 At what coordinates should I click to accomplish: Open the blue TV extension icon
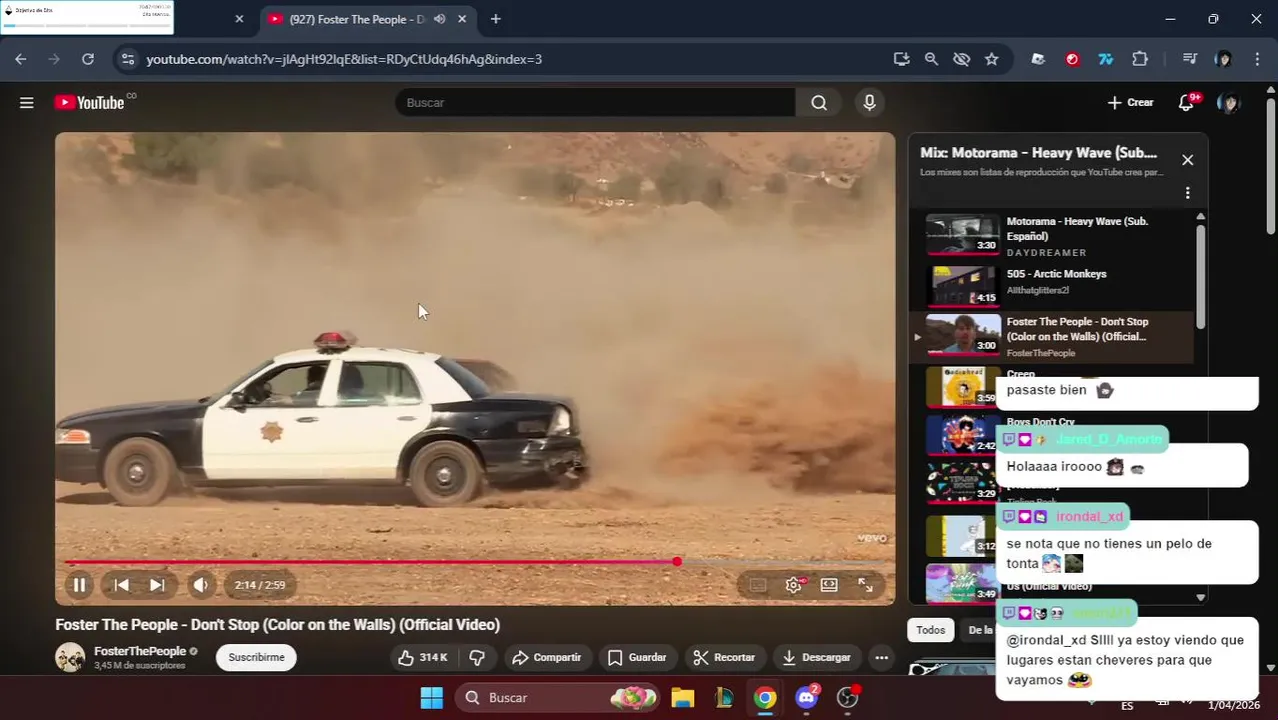(1106, 59)
